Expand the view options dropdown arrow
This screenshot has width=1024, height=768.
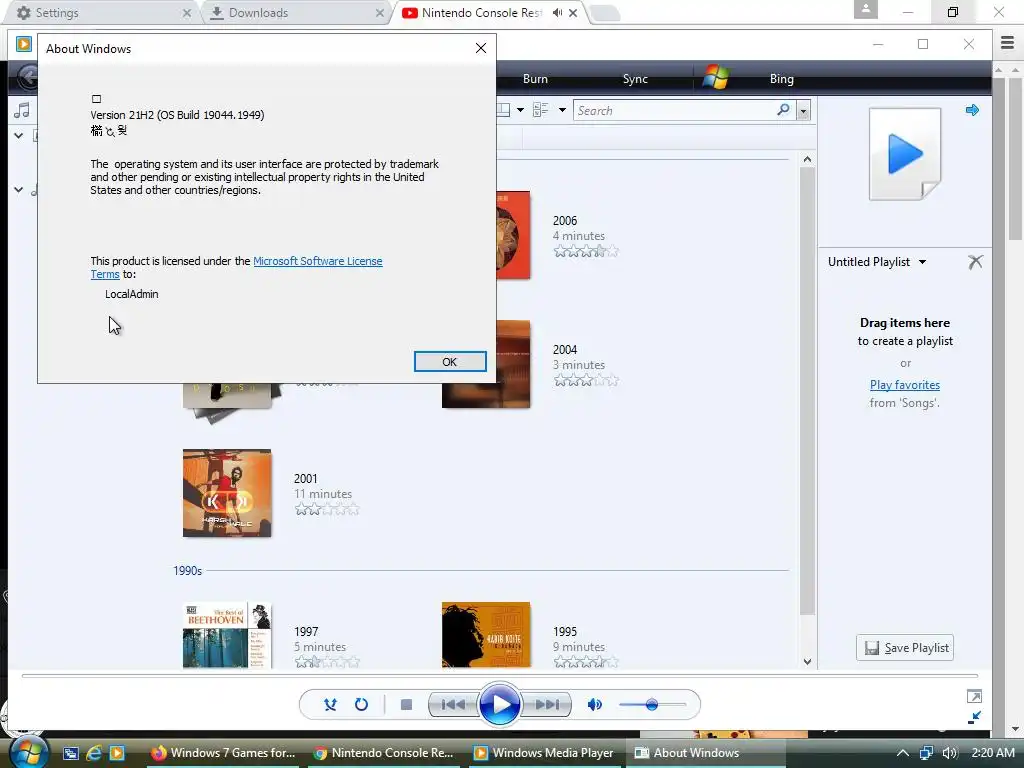[x=562, y=110]
